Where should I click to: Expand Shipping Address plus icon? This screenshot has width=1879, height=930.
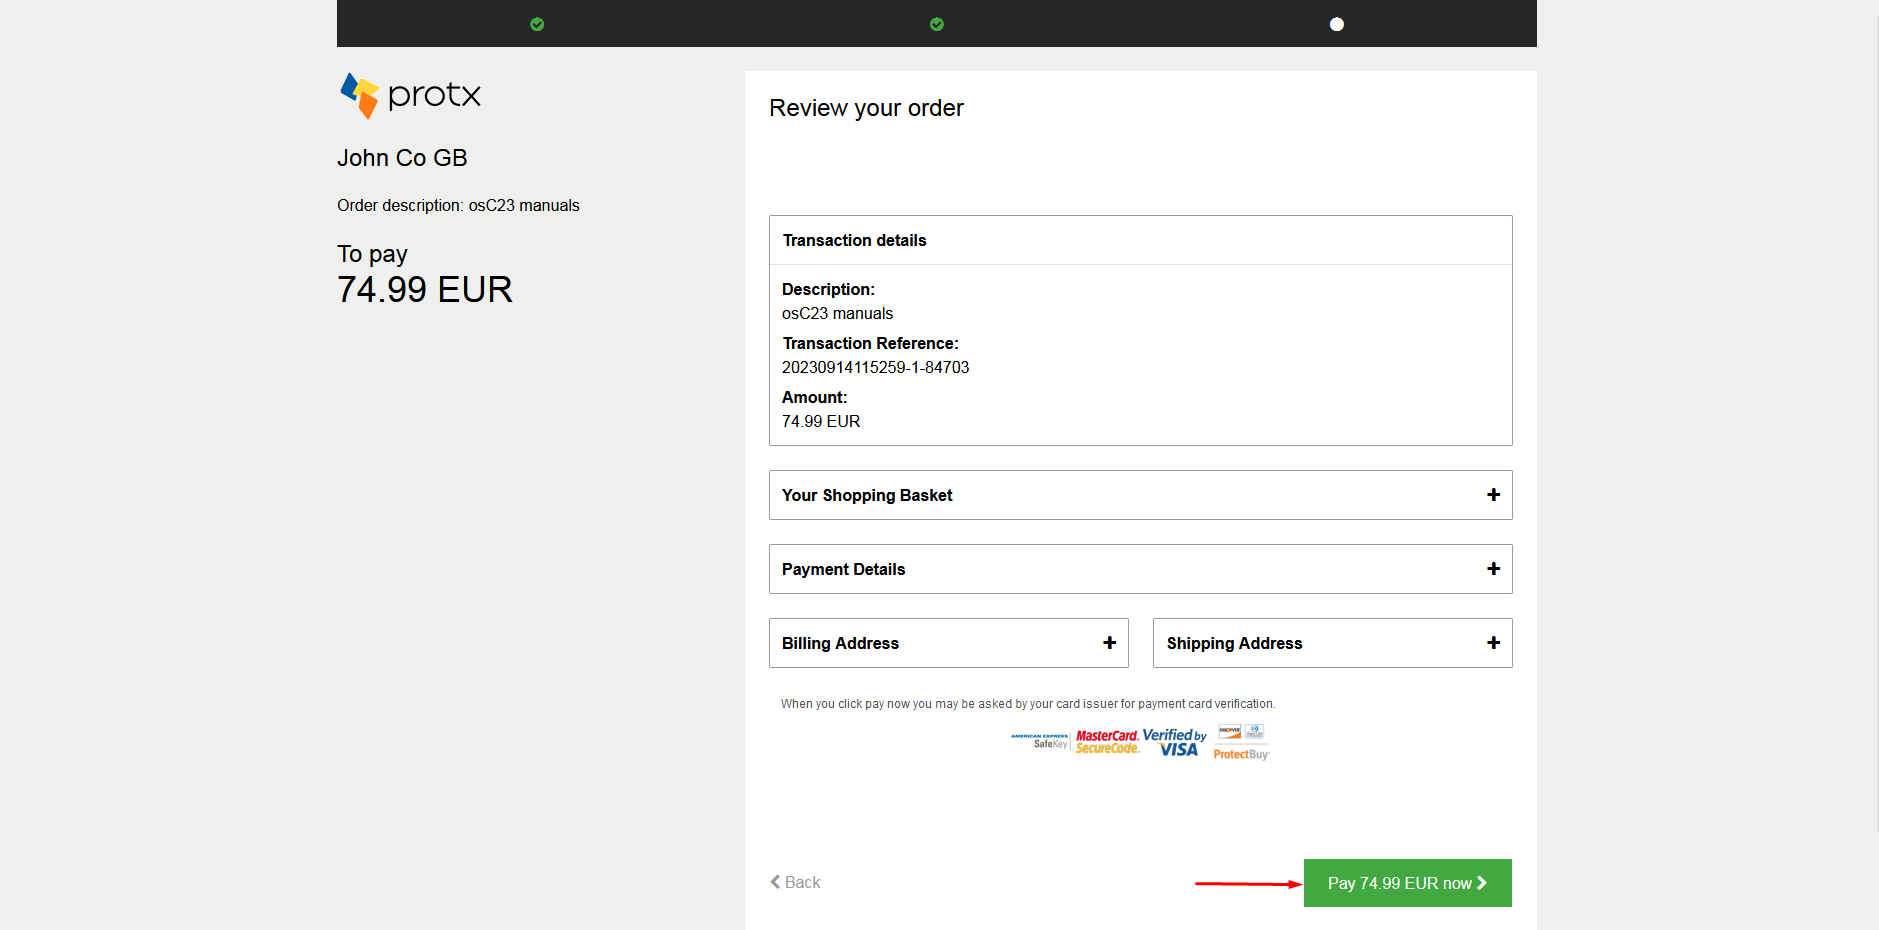pos(1493,643)
